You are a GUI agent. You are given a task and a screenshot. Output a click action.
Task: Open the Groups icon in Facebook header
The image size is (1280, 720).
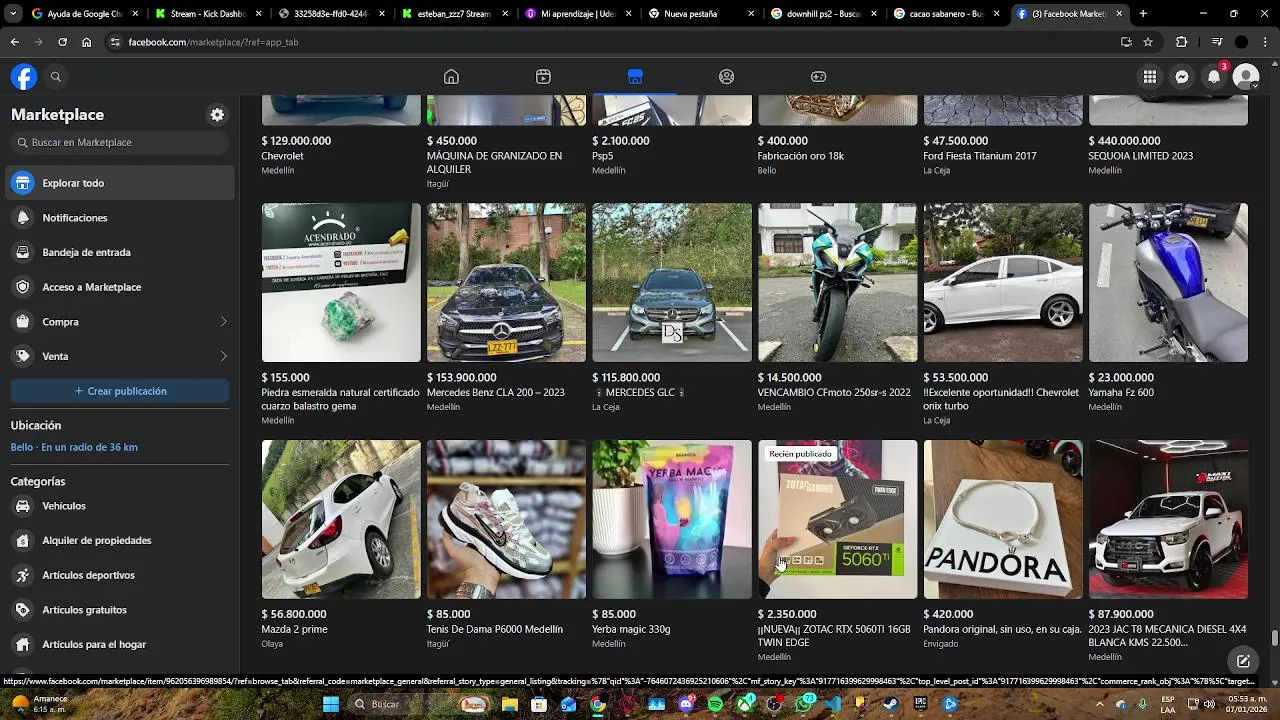coord(727,77)
